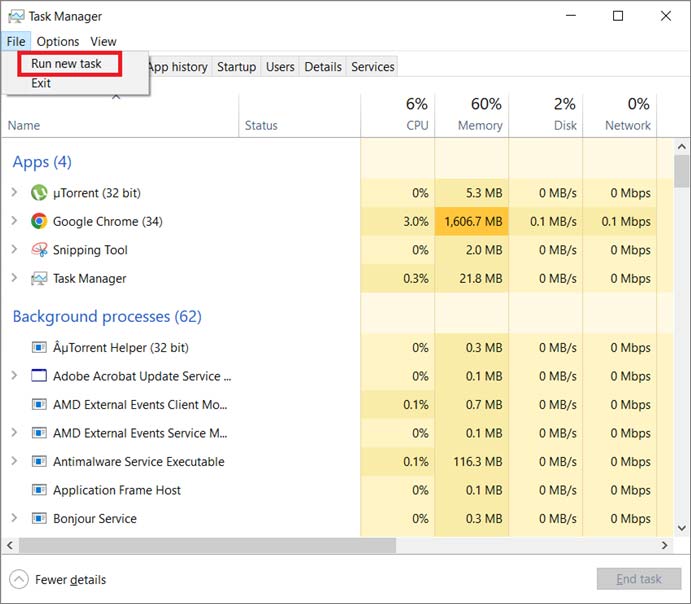
Task: Sort by the CPU column header
Action: (x=398, y=116)
